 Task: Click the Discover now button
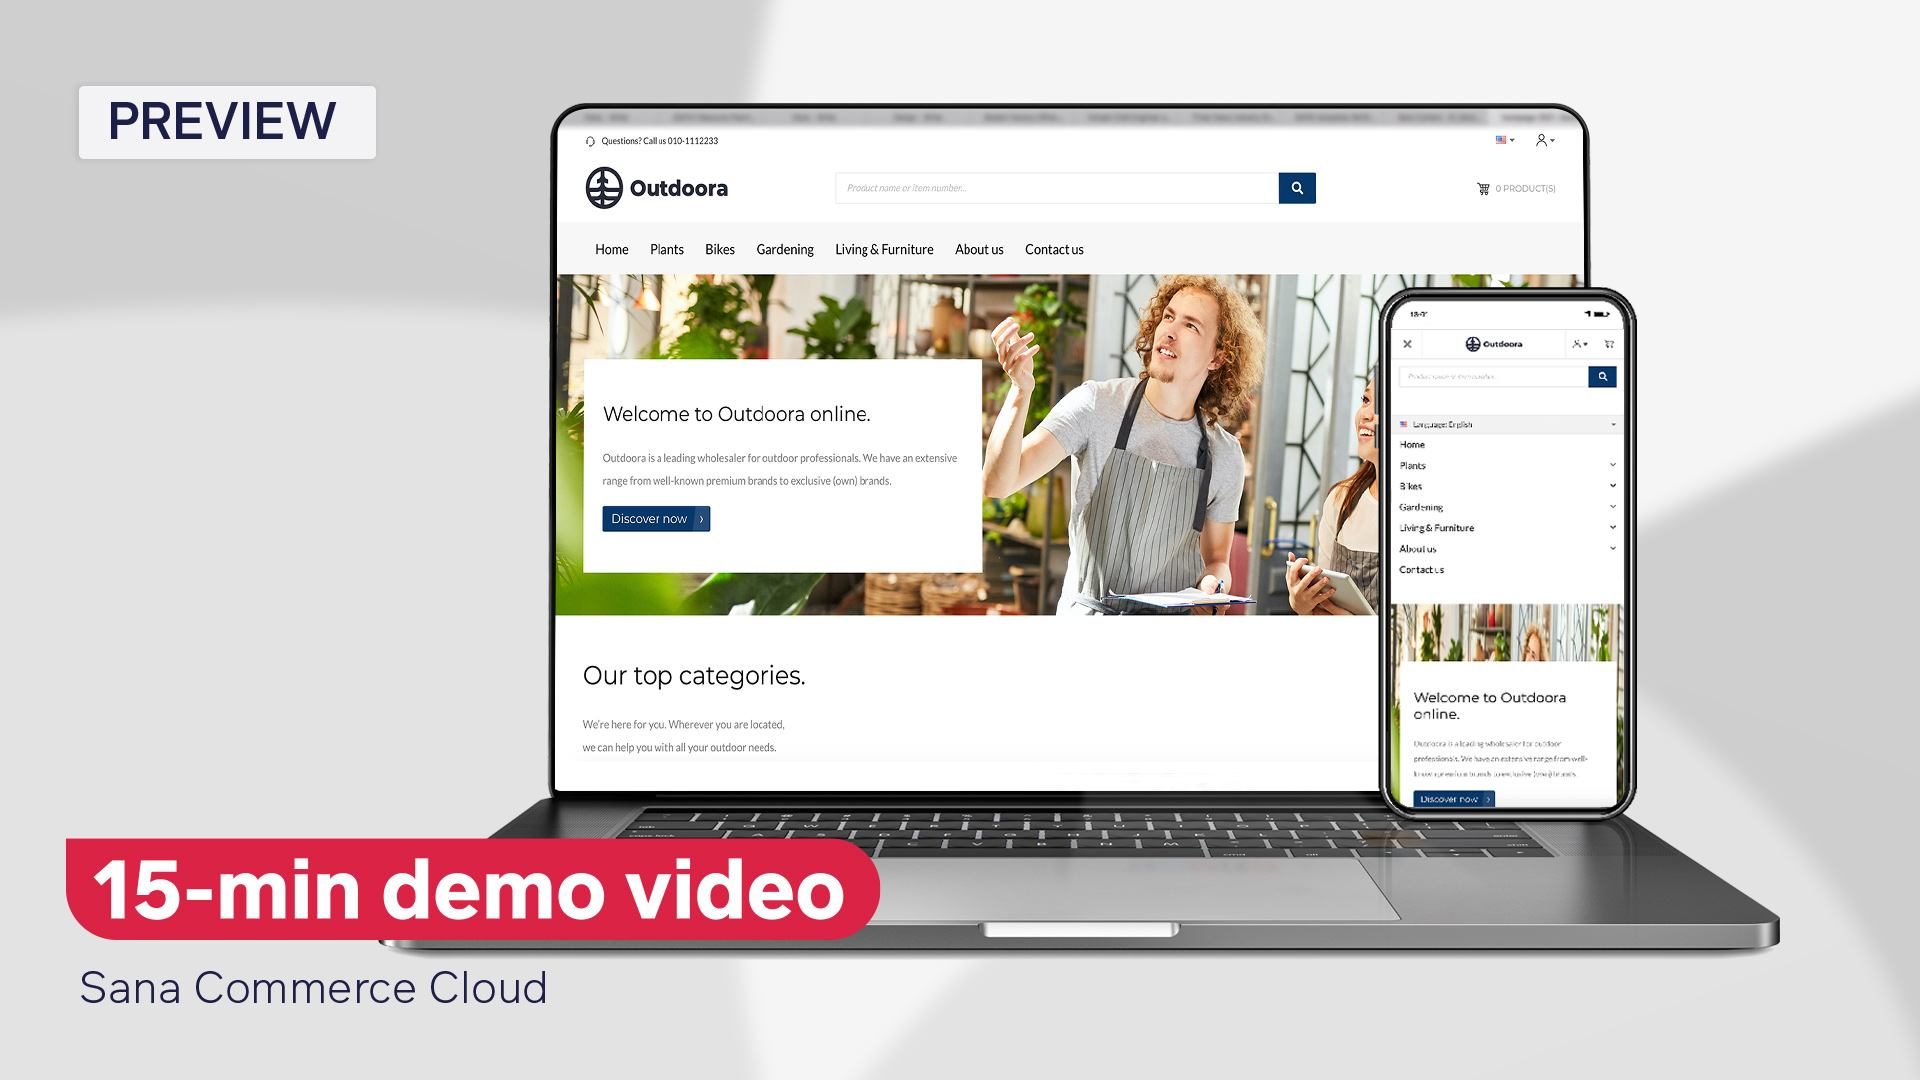(x=655, y=518)
